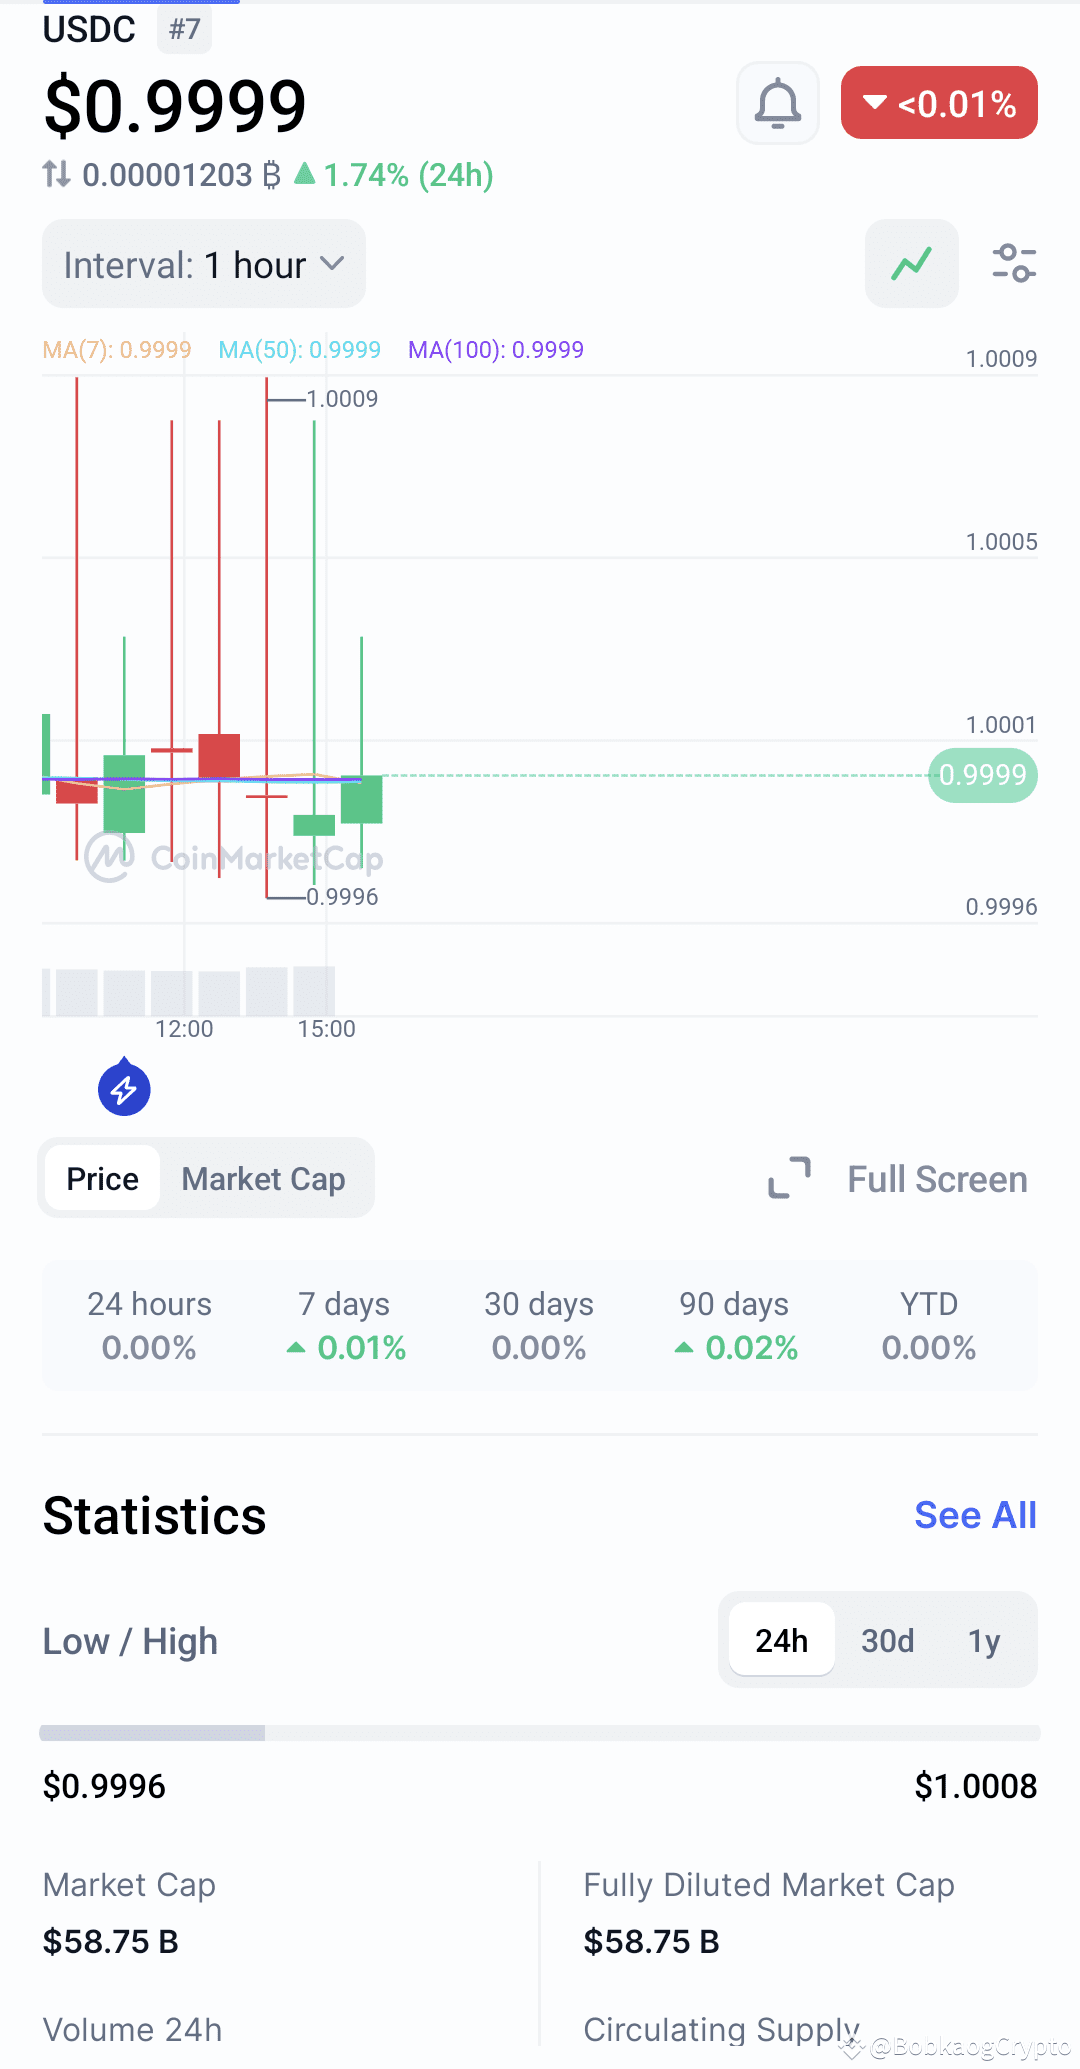Tap the #7 rank badge

tap(184, 29)
